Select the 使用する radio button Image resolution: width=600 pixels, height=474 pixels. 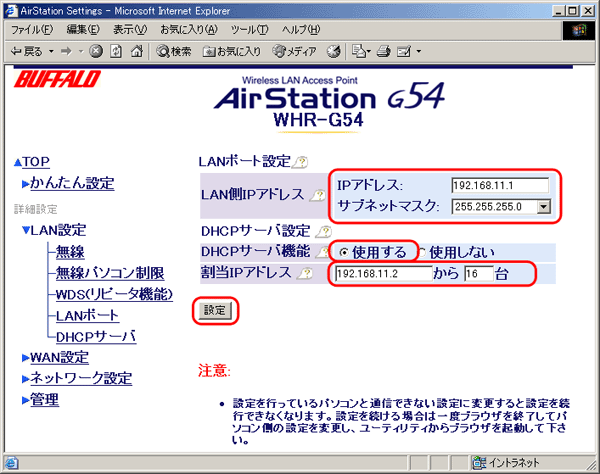pos(344,252)
